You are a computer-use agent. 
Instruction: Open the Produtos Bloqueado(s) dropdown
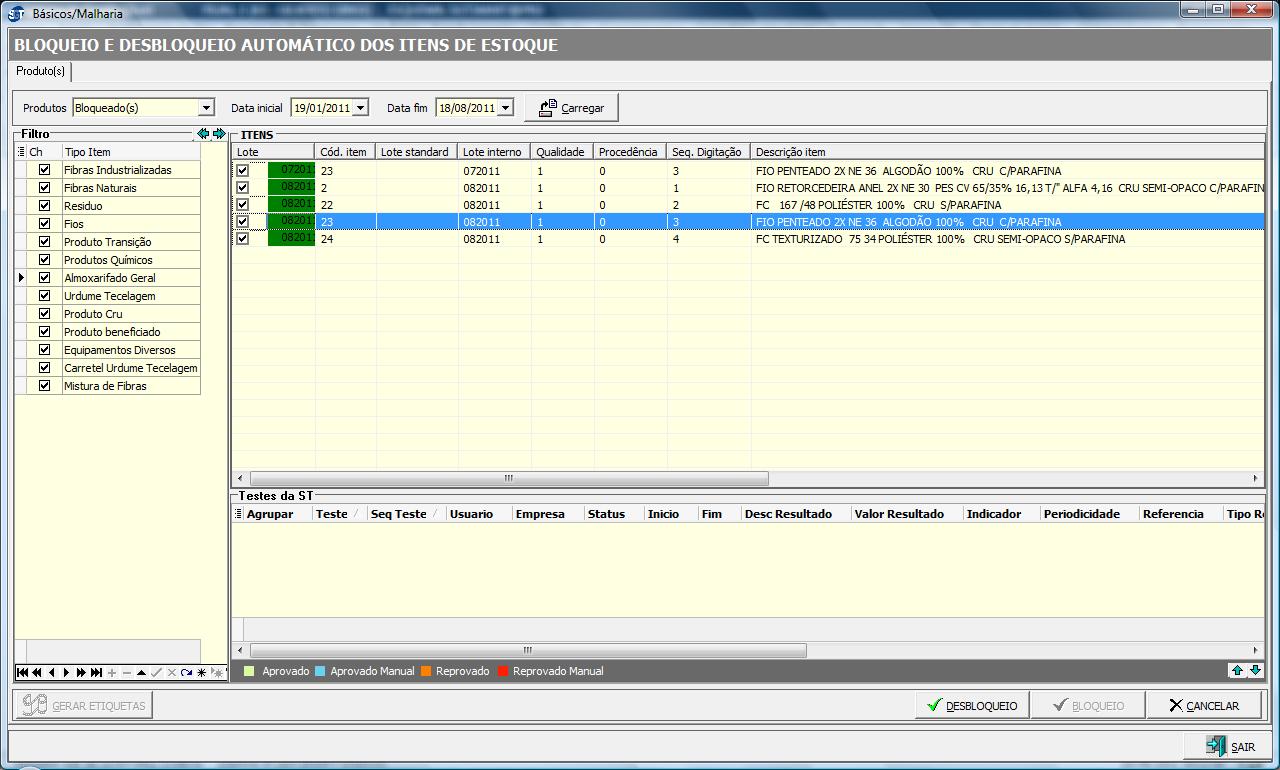pos(206,108)
